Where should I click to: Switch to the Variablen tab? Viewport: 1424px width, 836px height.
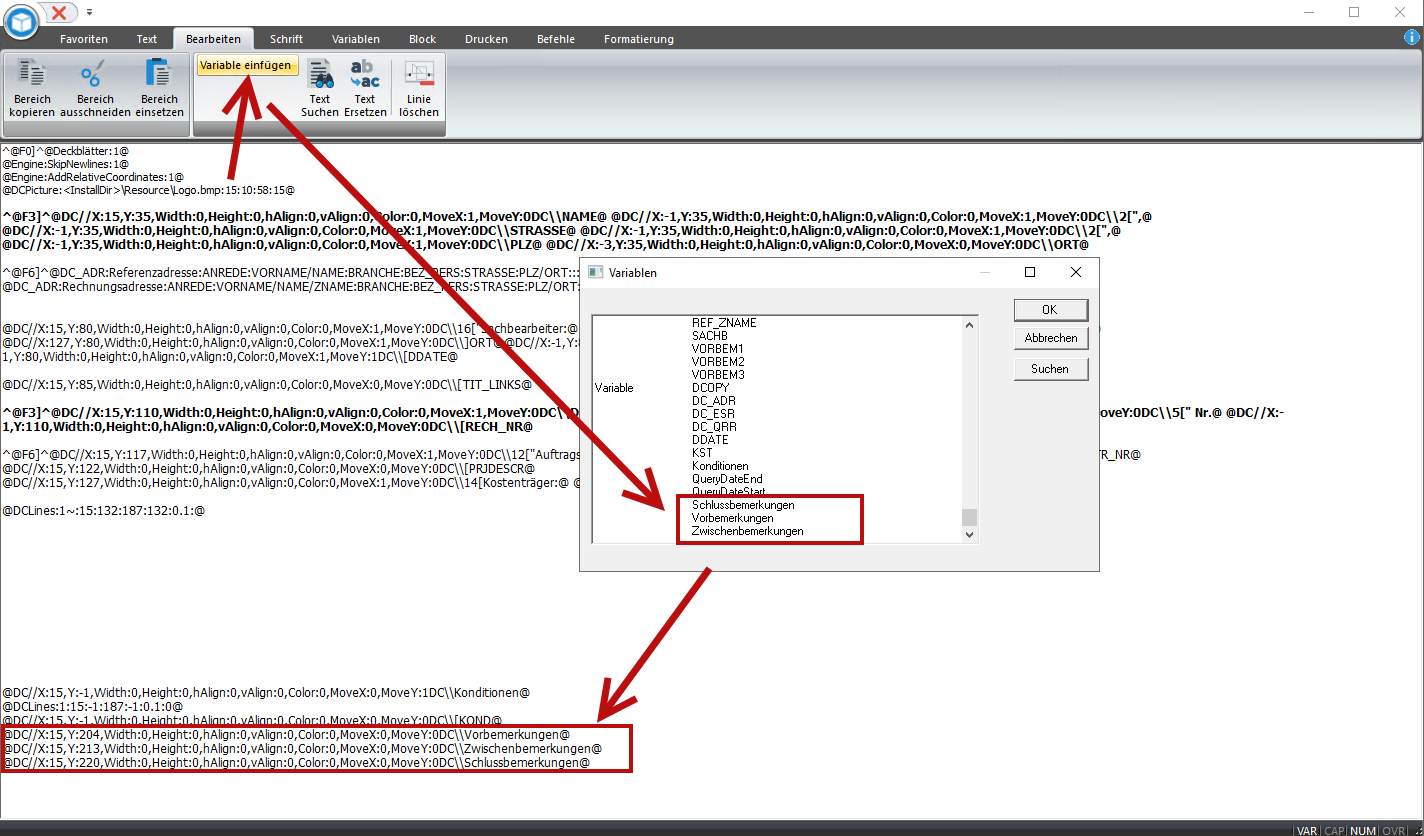coord(356,39)
